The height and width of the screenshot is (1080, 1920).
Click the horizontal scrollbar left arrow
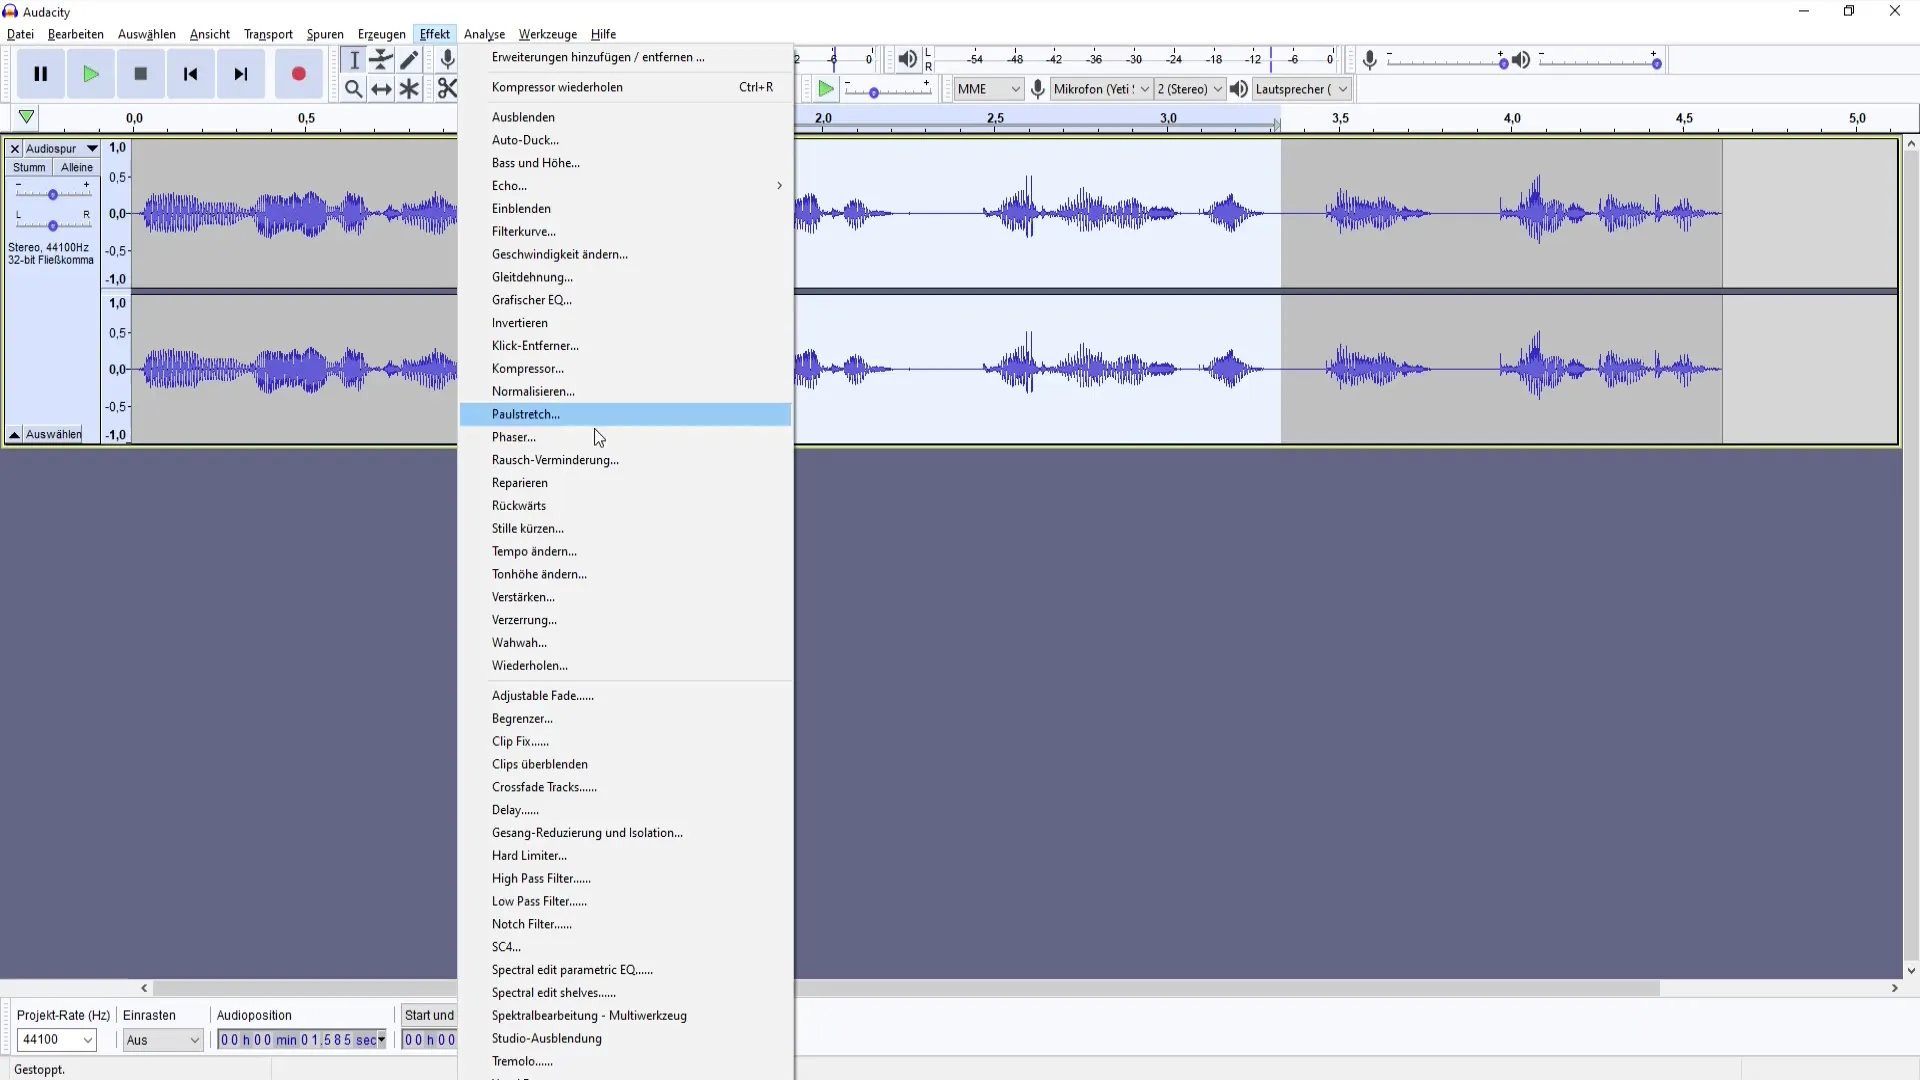(x=145, y=988)
